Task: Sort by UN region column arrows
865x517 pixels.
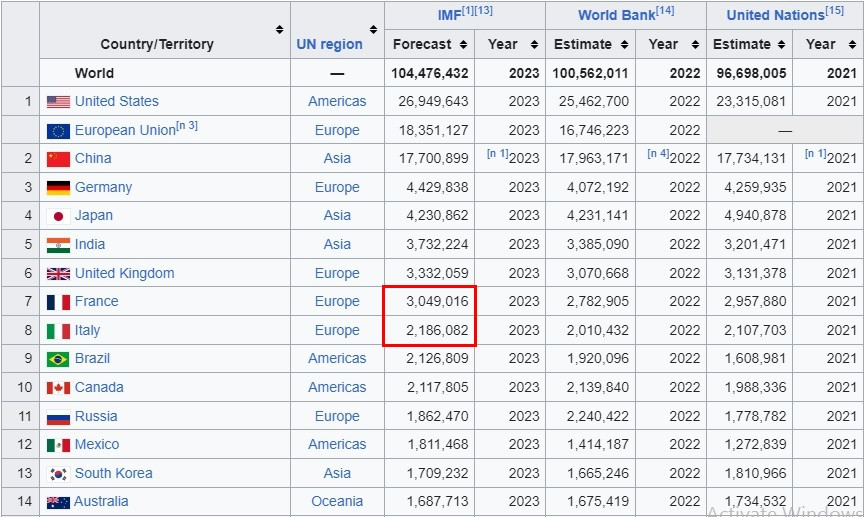Action: pyautogui.click(x=373, y=30)
